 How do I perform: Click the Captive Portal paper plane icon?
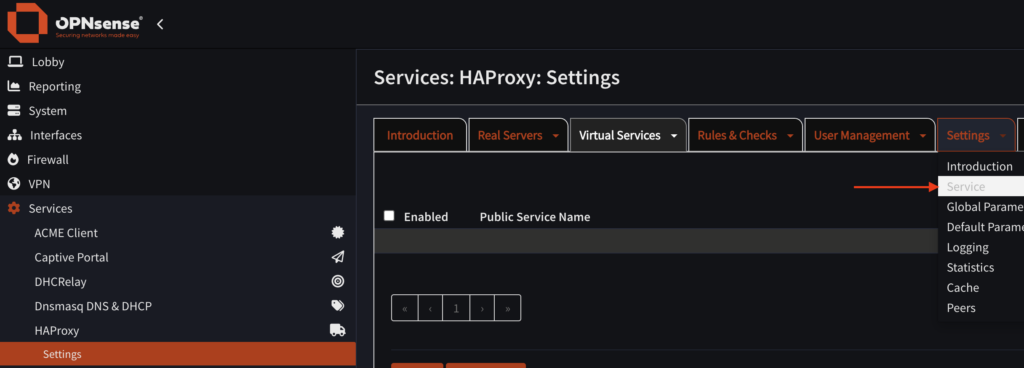(x=338, y=257)
